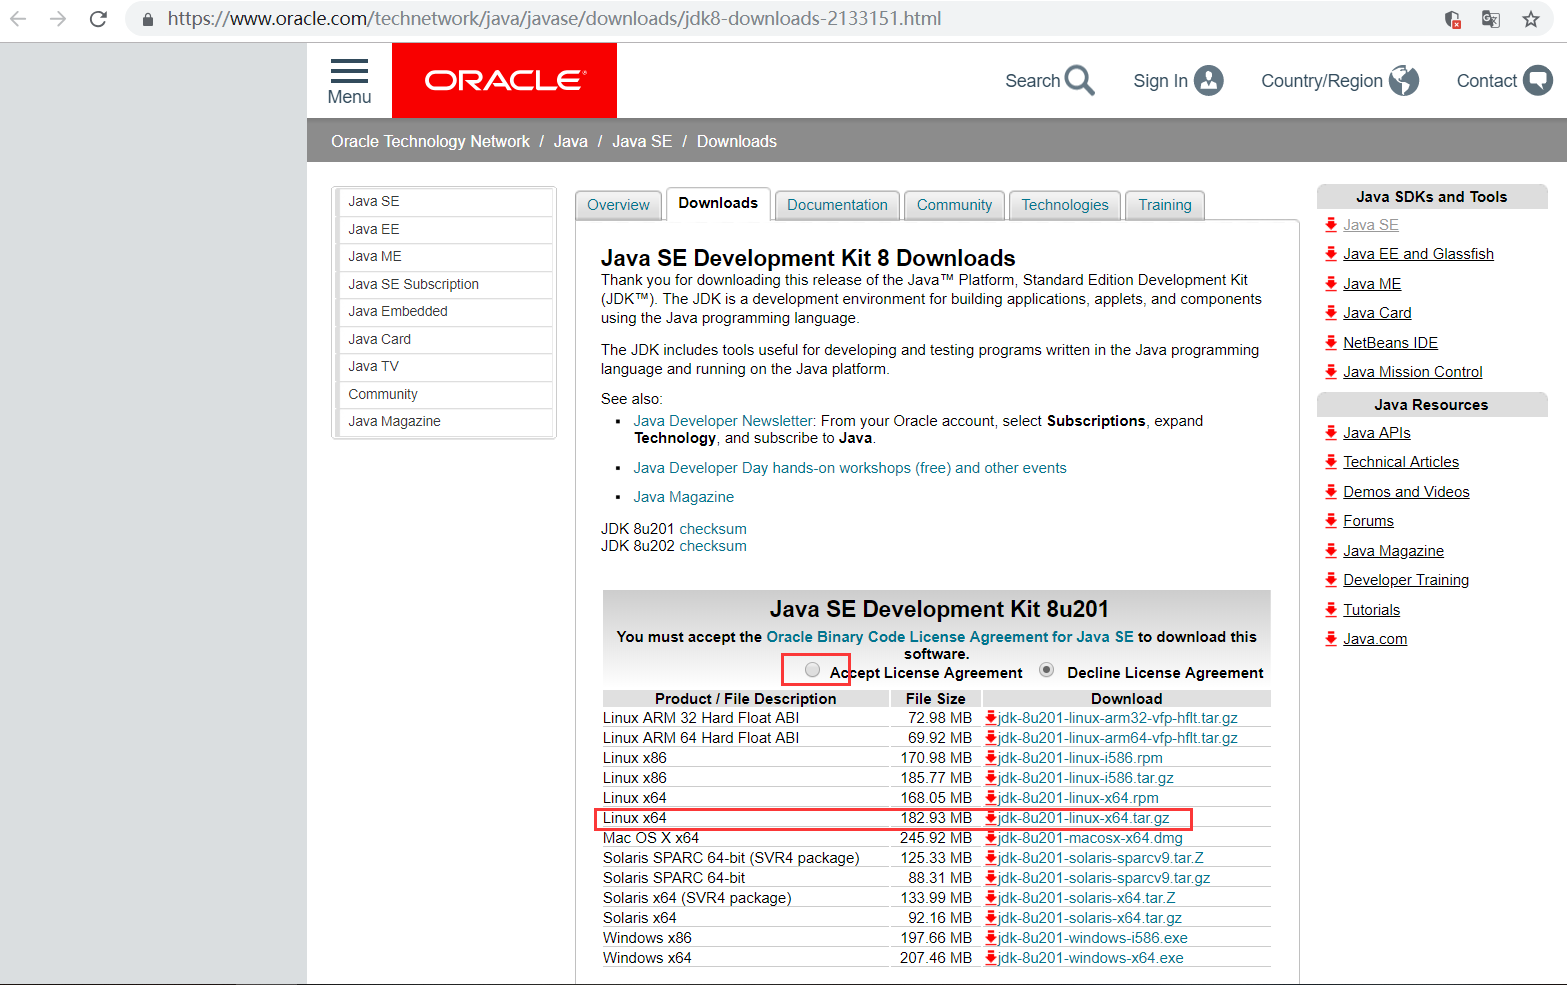This screenshot has height=985, width=1567.
Task: Click download arrow icon beside Tutorials
Action: pyautogui.click(x=1331, y=610)
